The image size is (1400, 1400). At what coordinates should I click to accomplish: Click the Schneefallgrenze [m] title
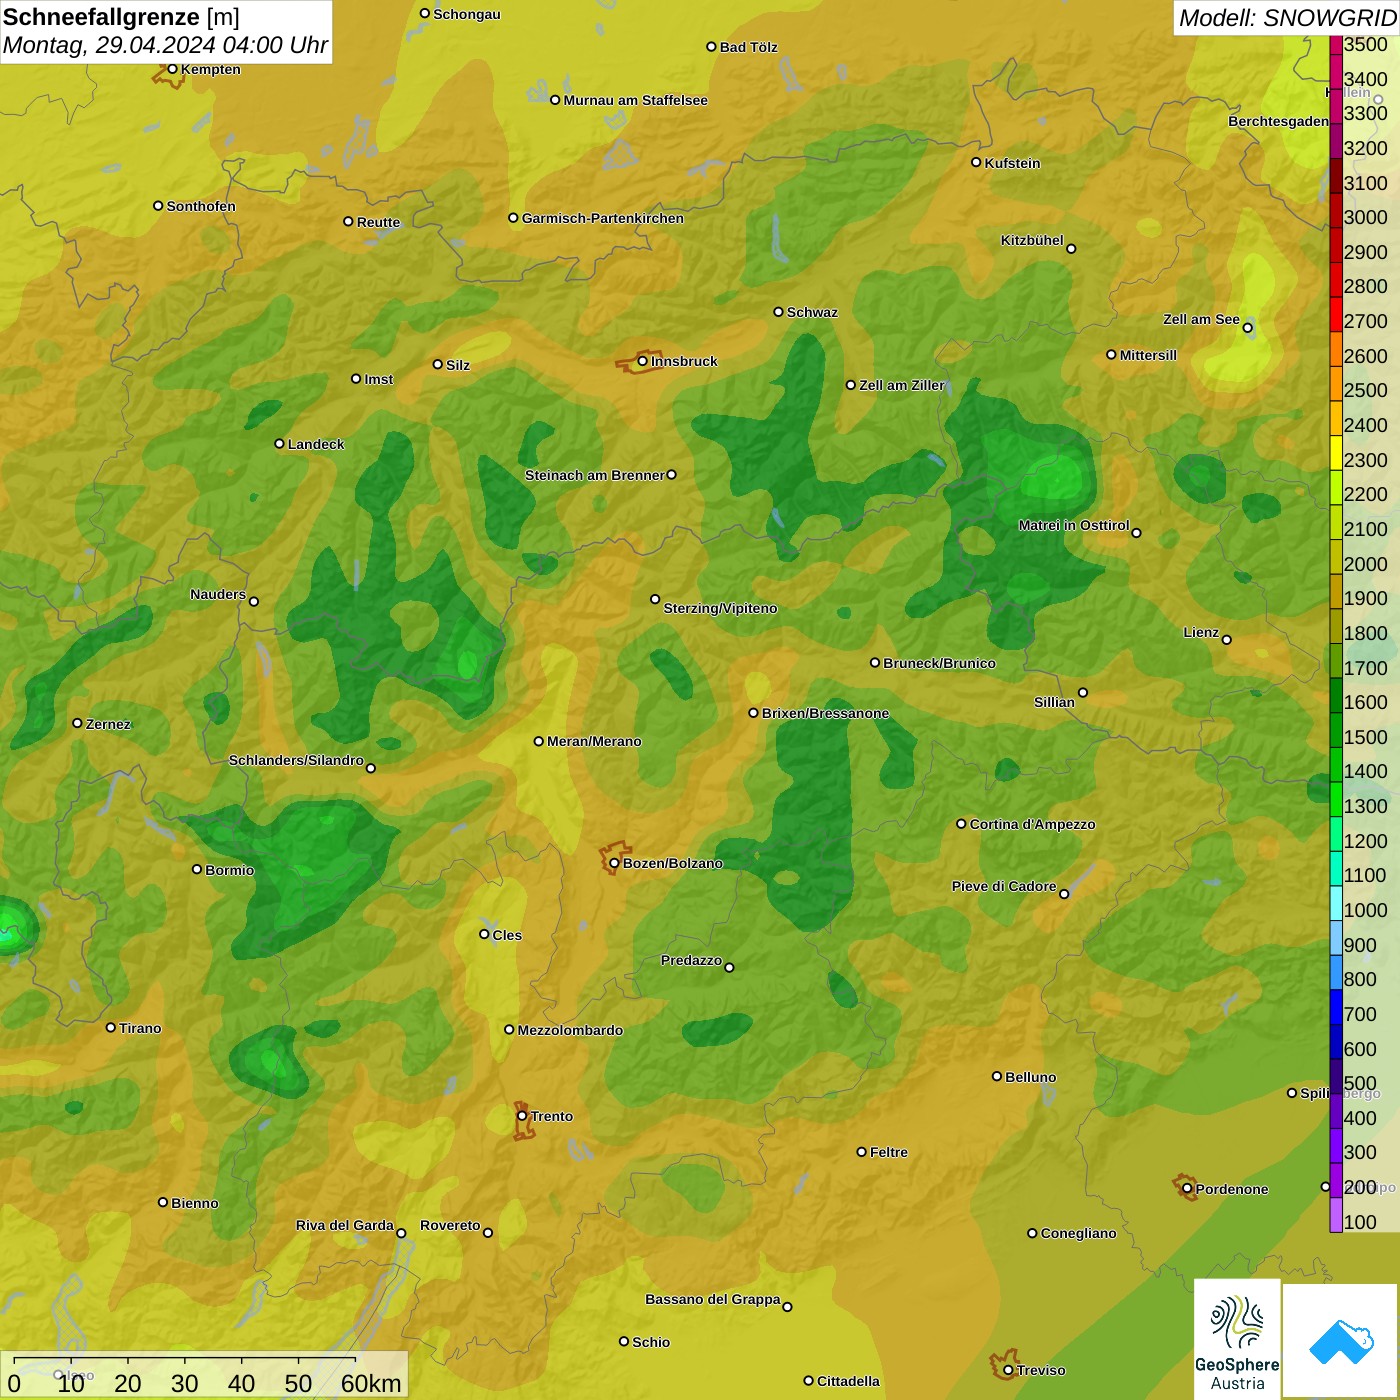pos(122,17)
